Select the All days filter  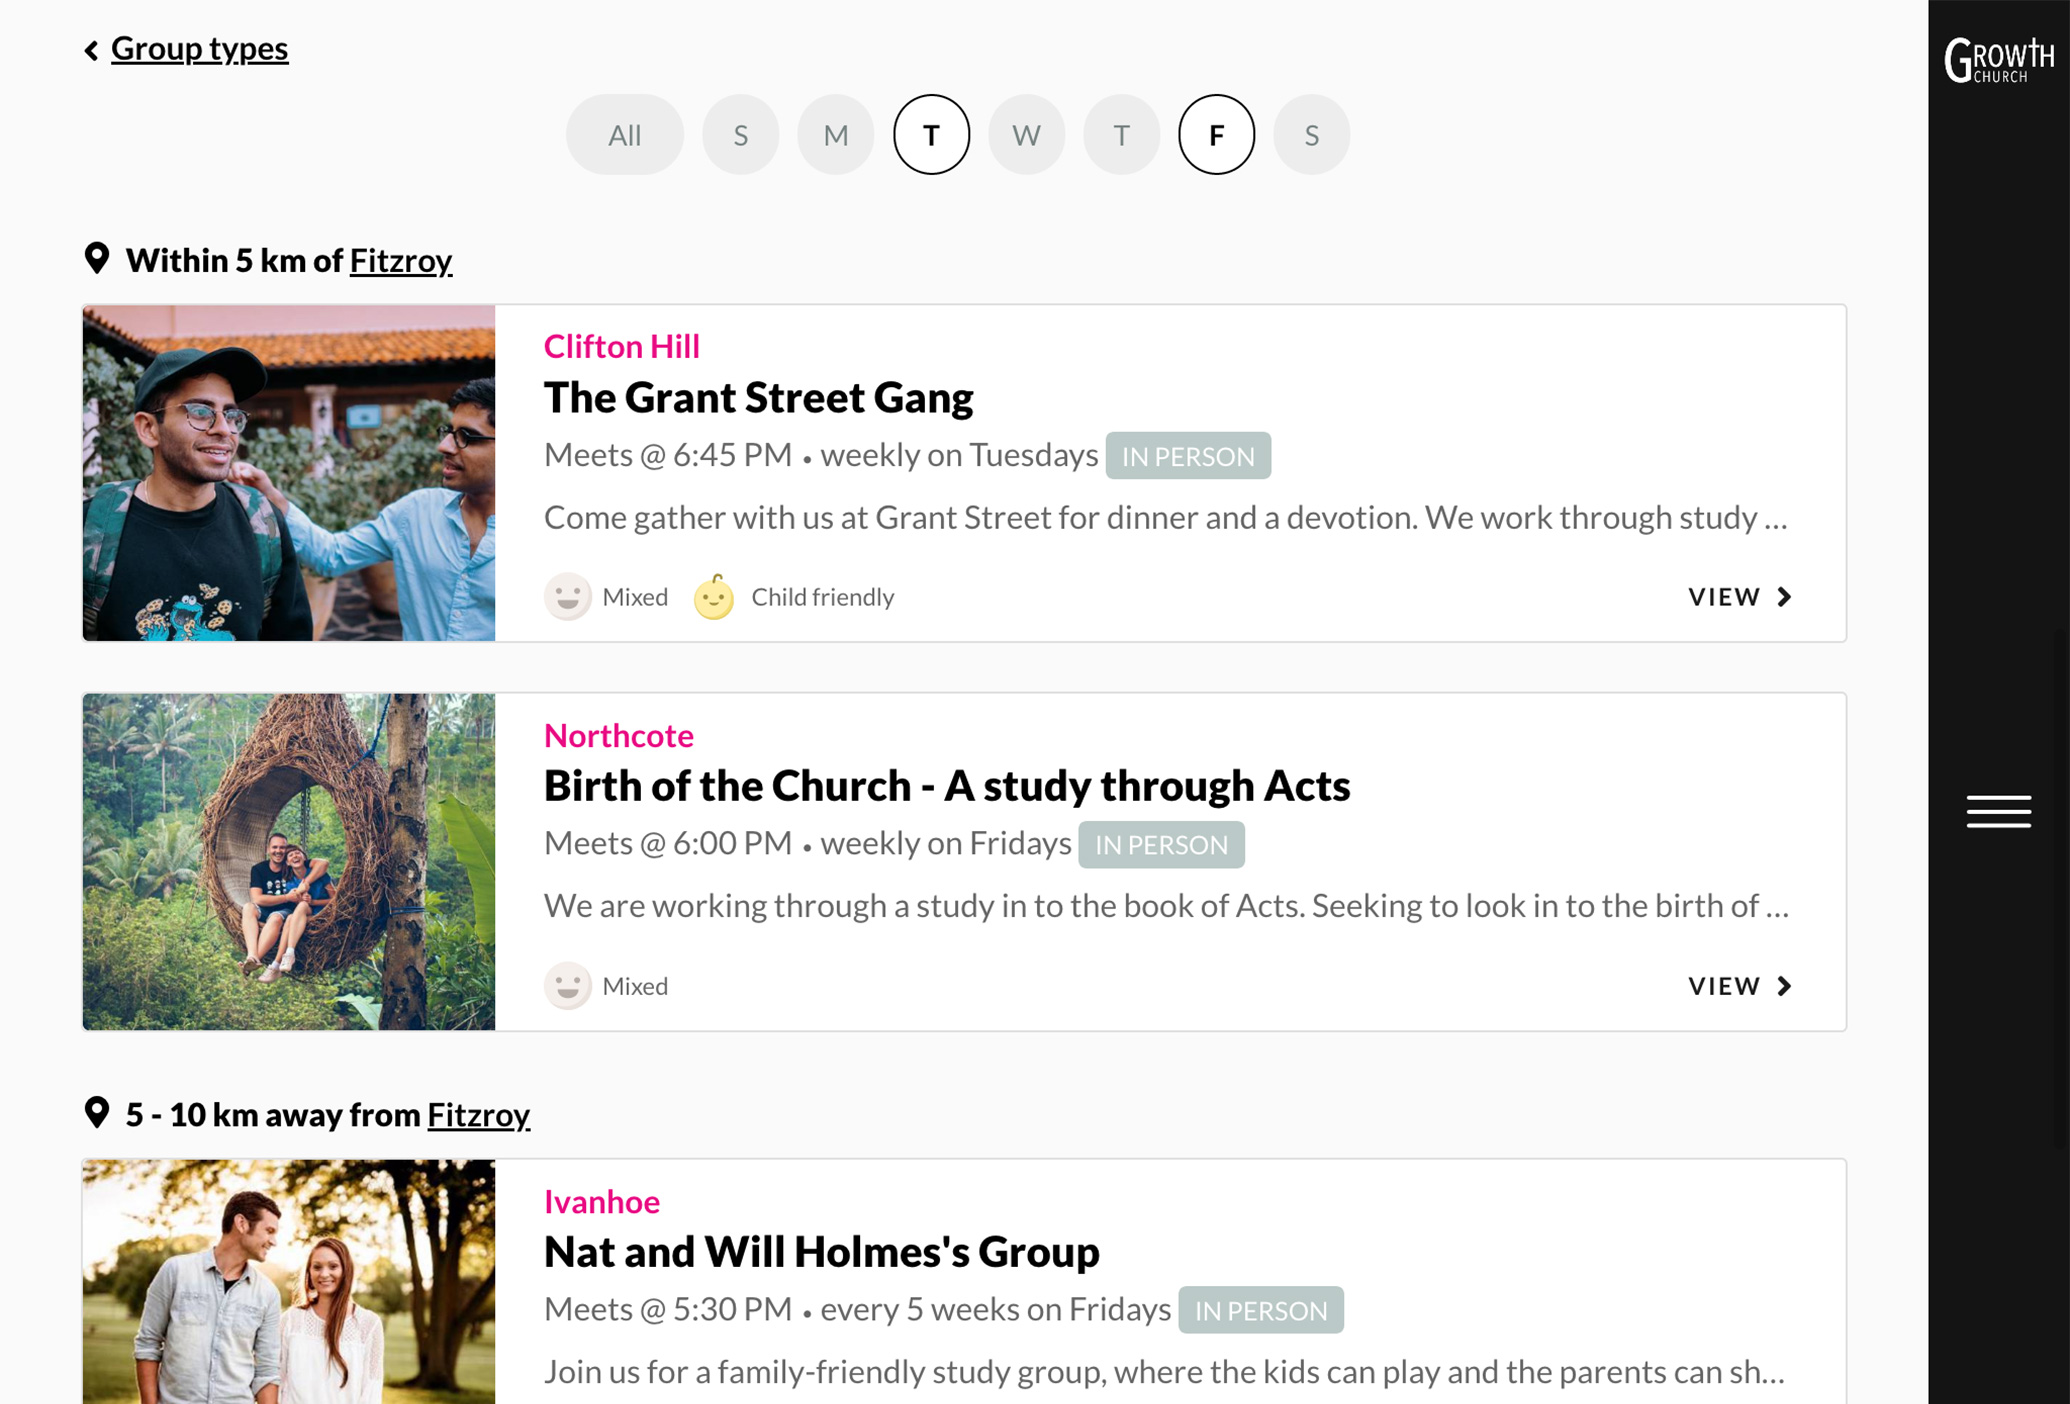pyautogui.click(x=624, y=135)
